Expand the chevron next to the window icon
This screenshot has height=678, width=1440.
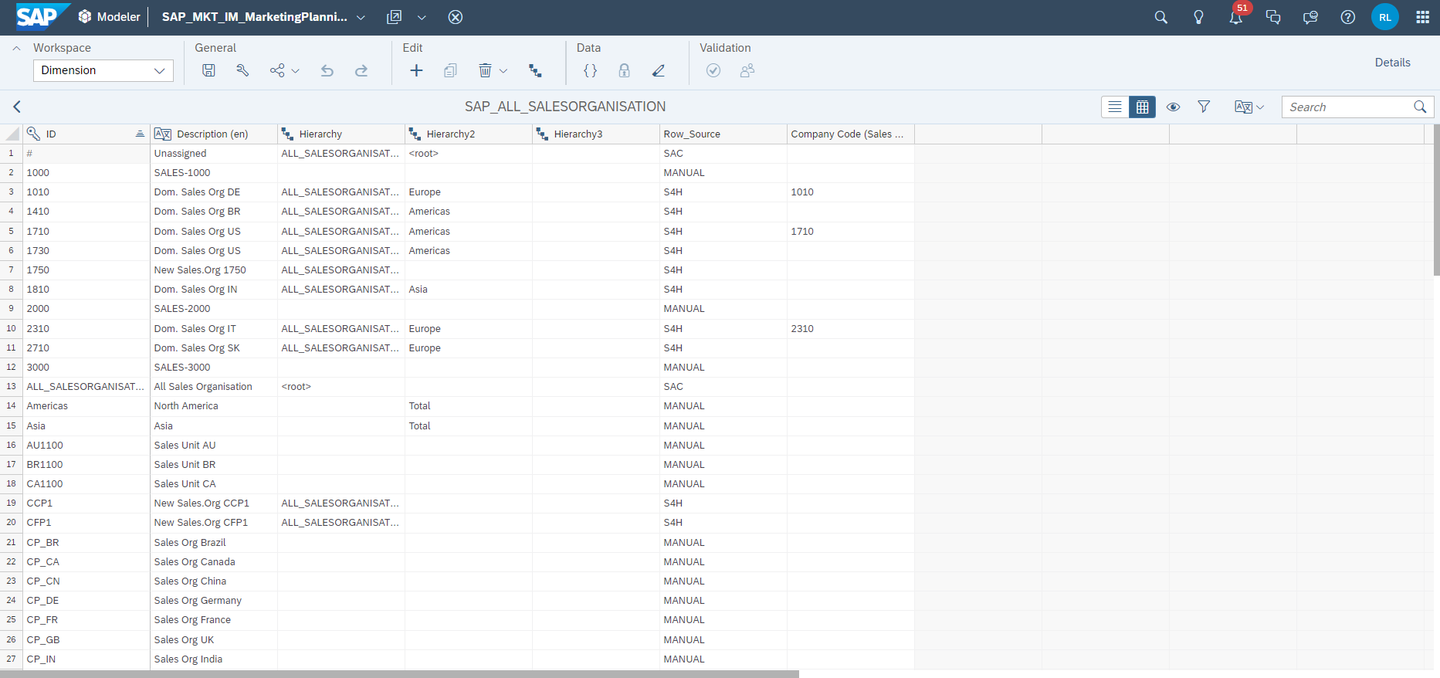point(421,18)
